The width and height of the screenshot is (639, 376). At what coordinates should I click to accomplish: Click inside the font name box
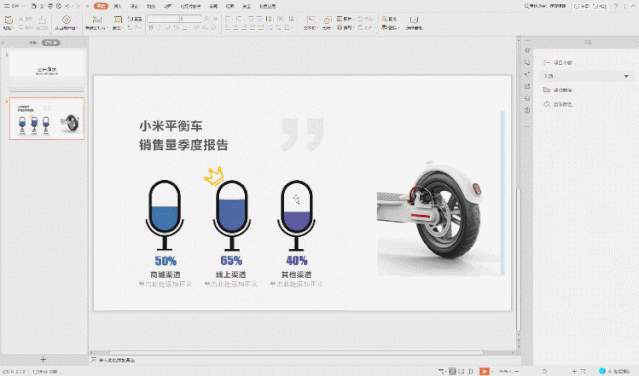tap(163, 19)
